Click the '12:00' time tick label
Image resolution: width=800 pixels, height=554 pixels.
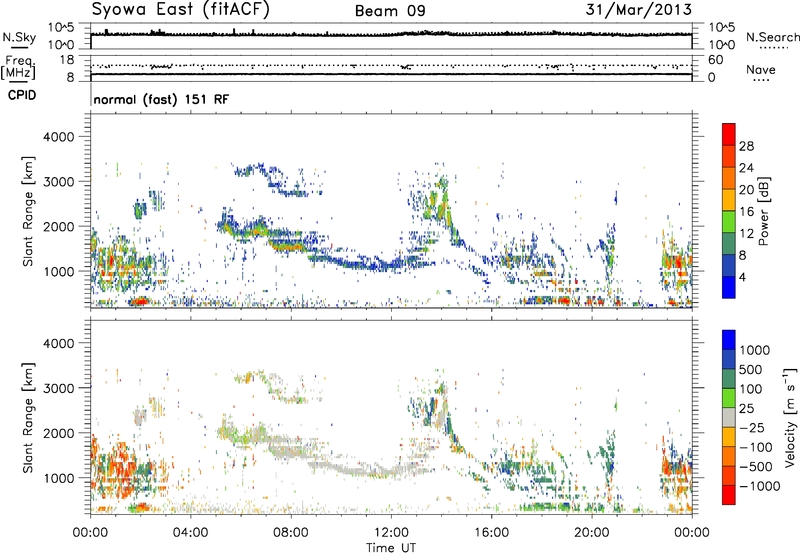coord(391,533)
